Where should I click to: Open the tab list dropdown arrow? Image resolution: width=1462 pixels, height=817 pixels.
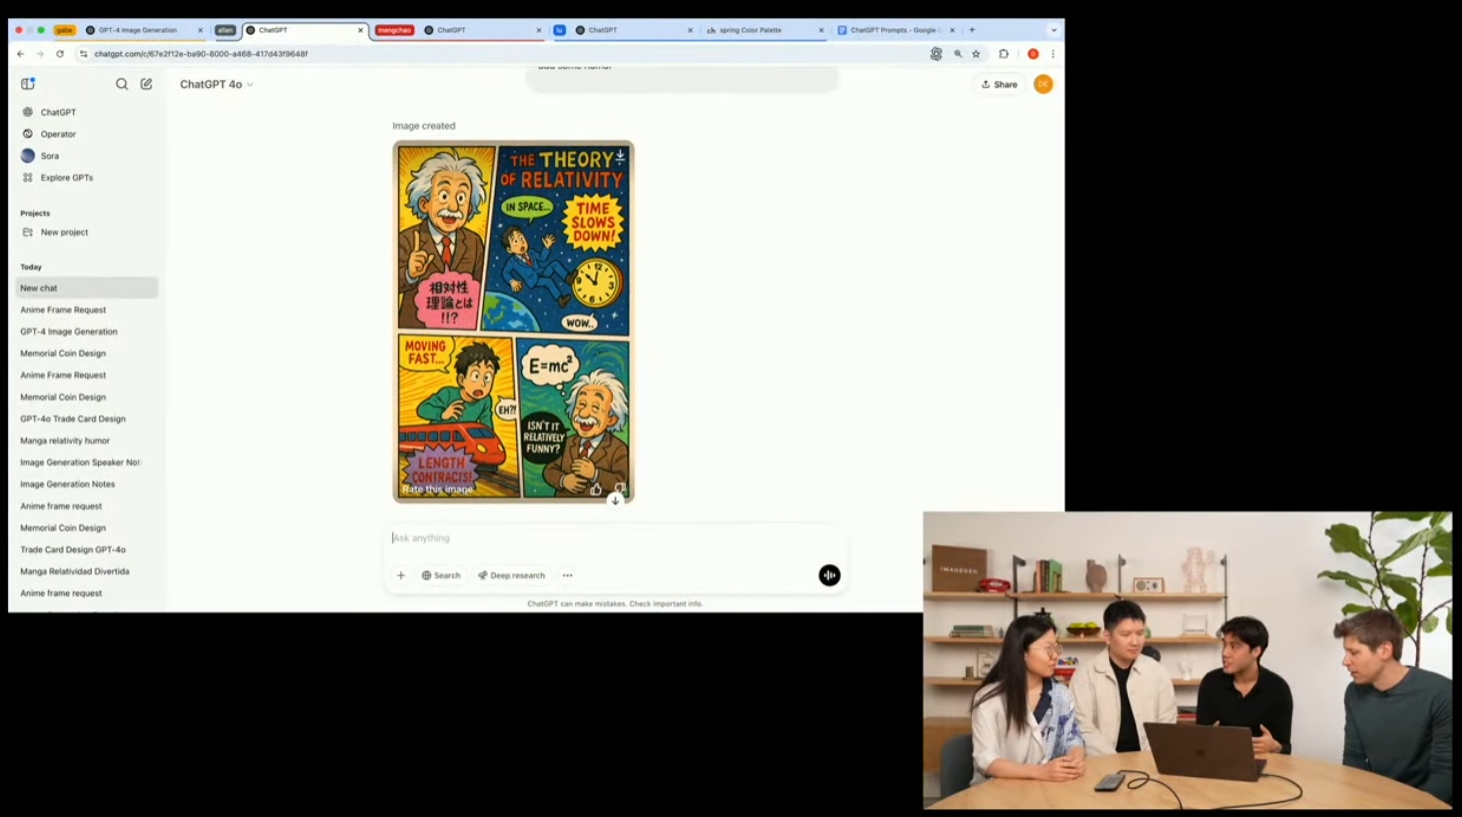click(1053, 30)
